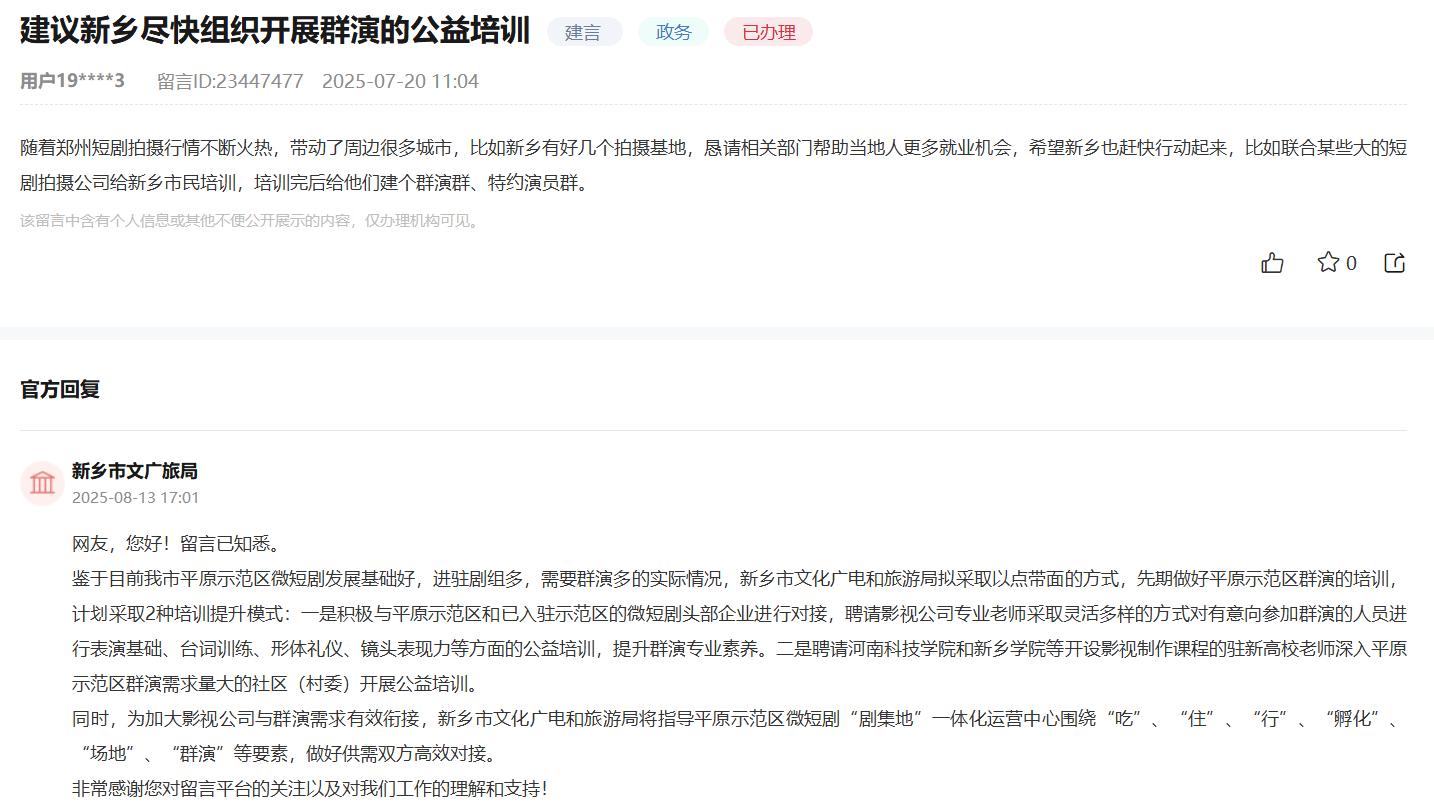Viewport: 1434px width, 803px height.
Task: Select the share icon next to the star
Action: (1394, 262)
